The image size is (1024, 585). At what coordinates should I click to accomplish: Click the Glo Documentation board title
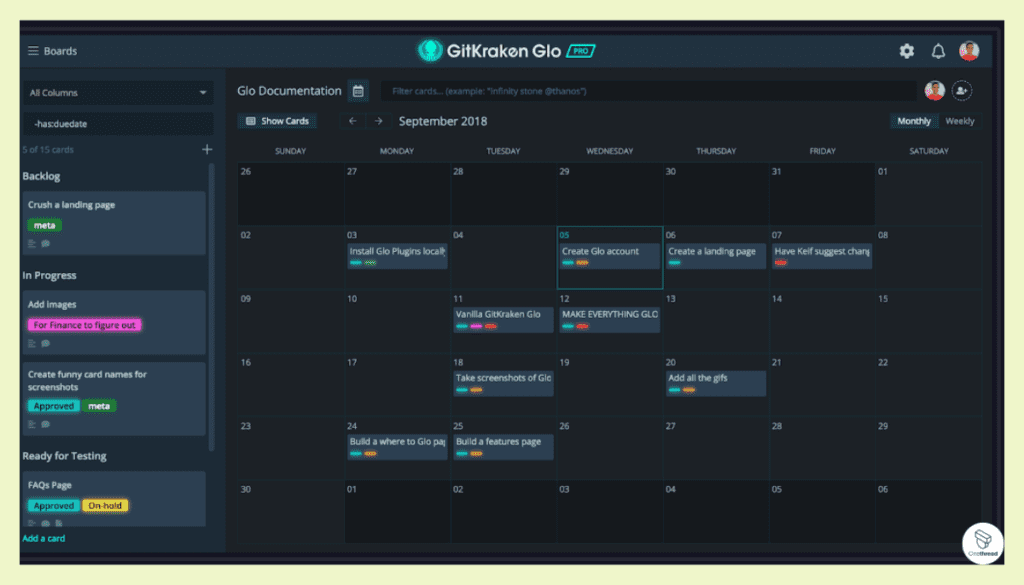click(x=289, y=91)
